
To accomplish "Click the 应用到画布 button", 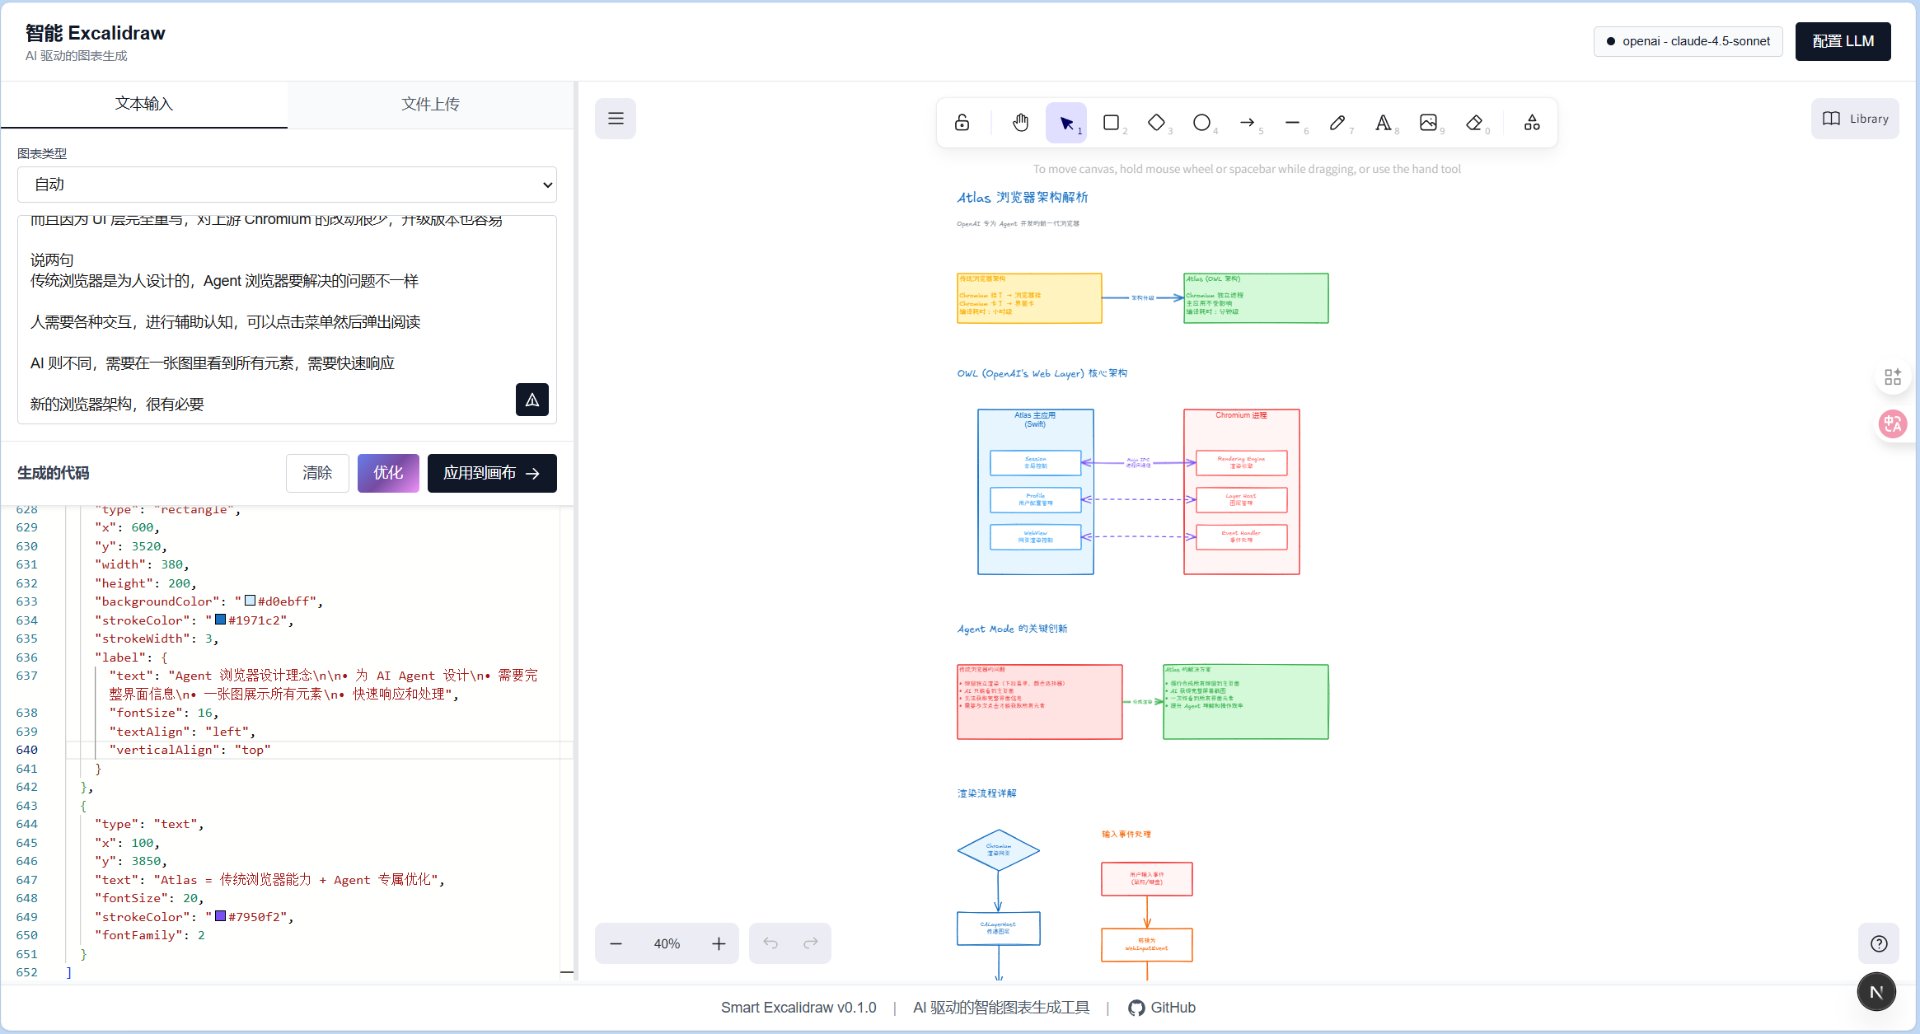I will pyautogui.click(x=492, y=473).
